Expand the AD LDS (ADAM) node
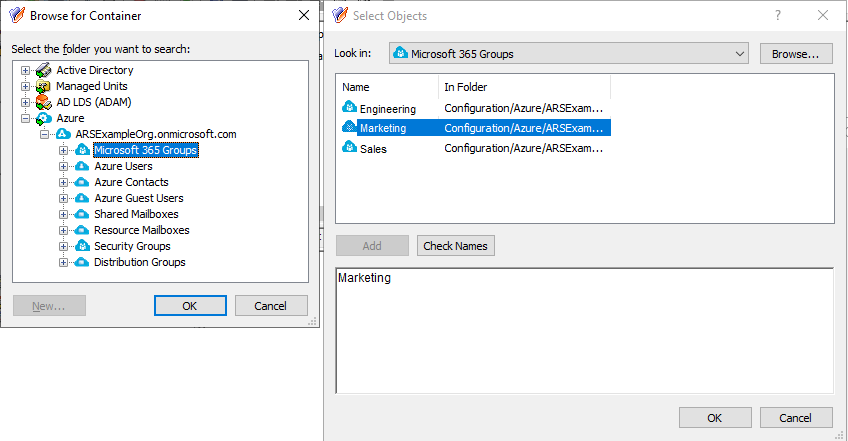 [25, 102]
